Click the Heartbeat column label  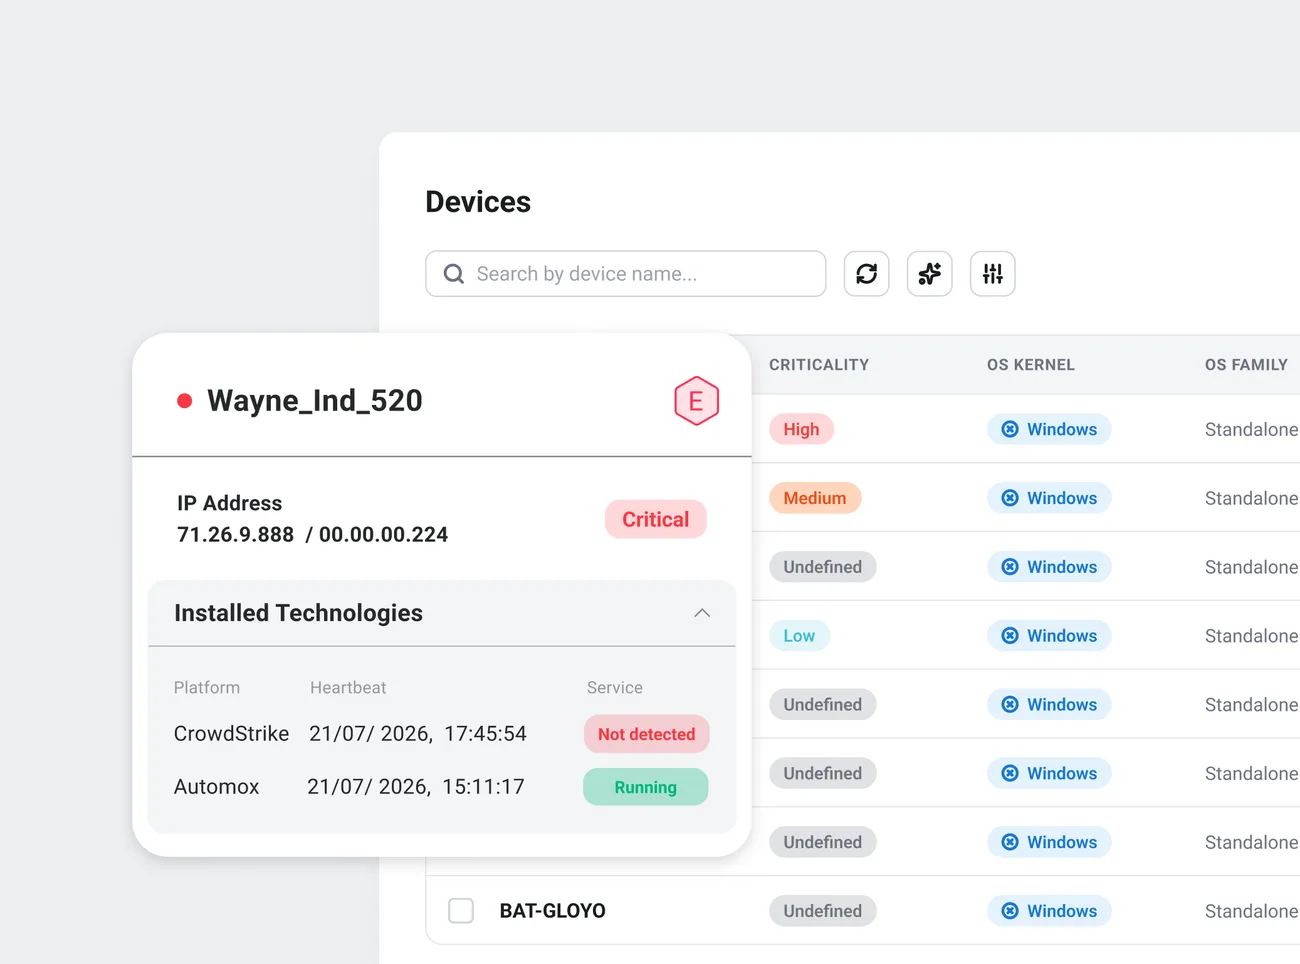click(x=348, y=688)
